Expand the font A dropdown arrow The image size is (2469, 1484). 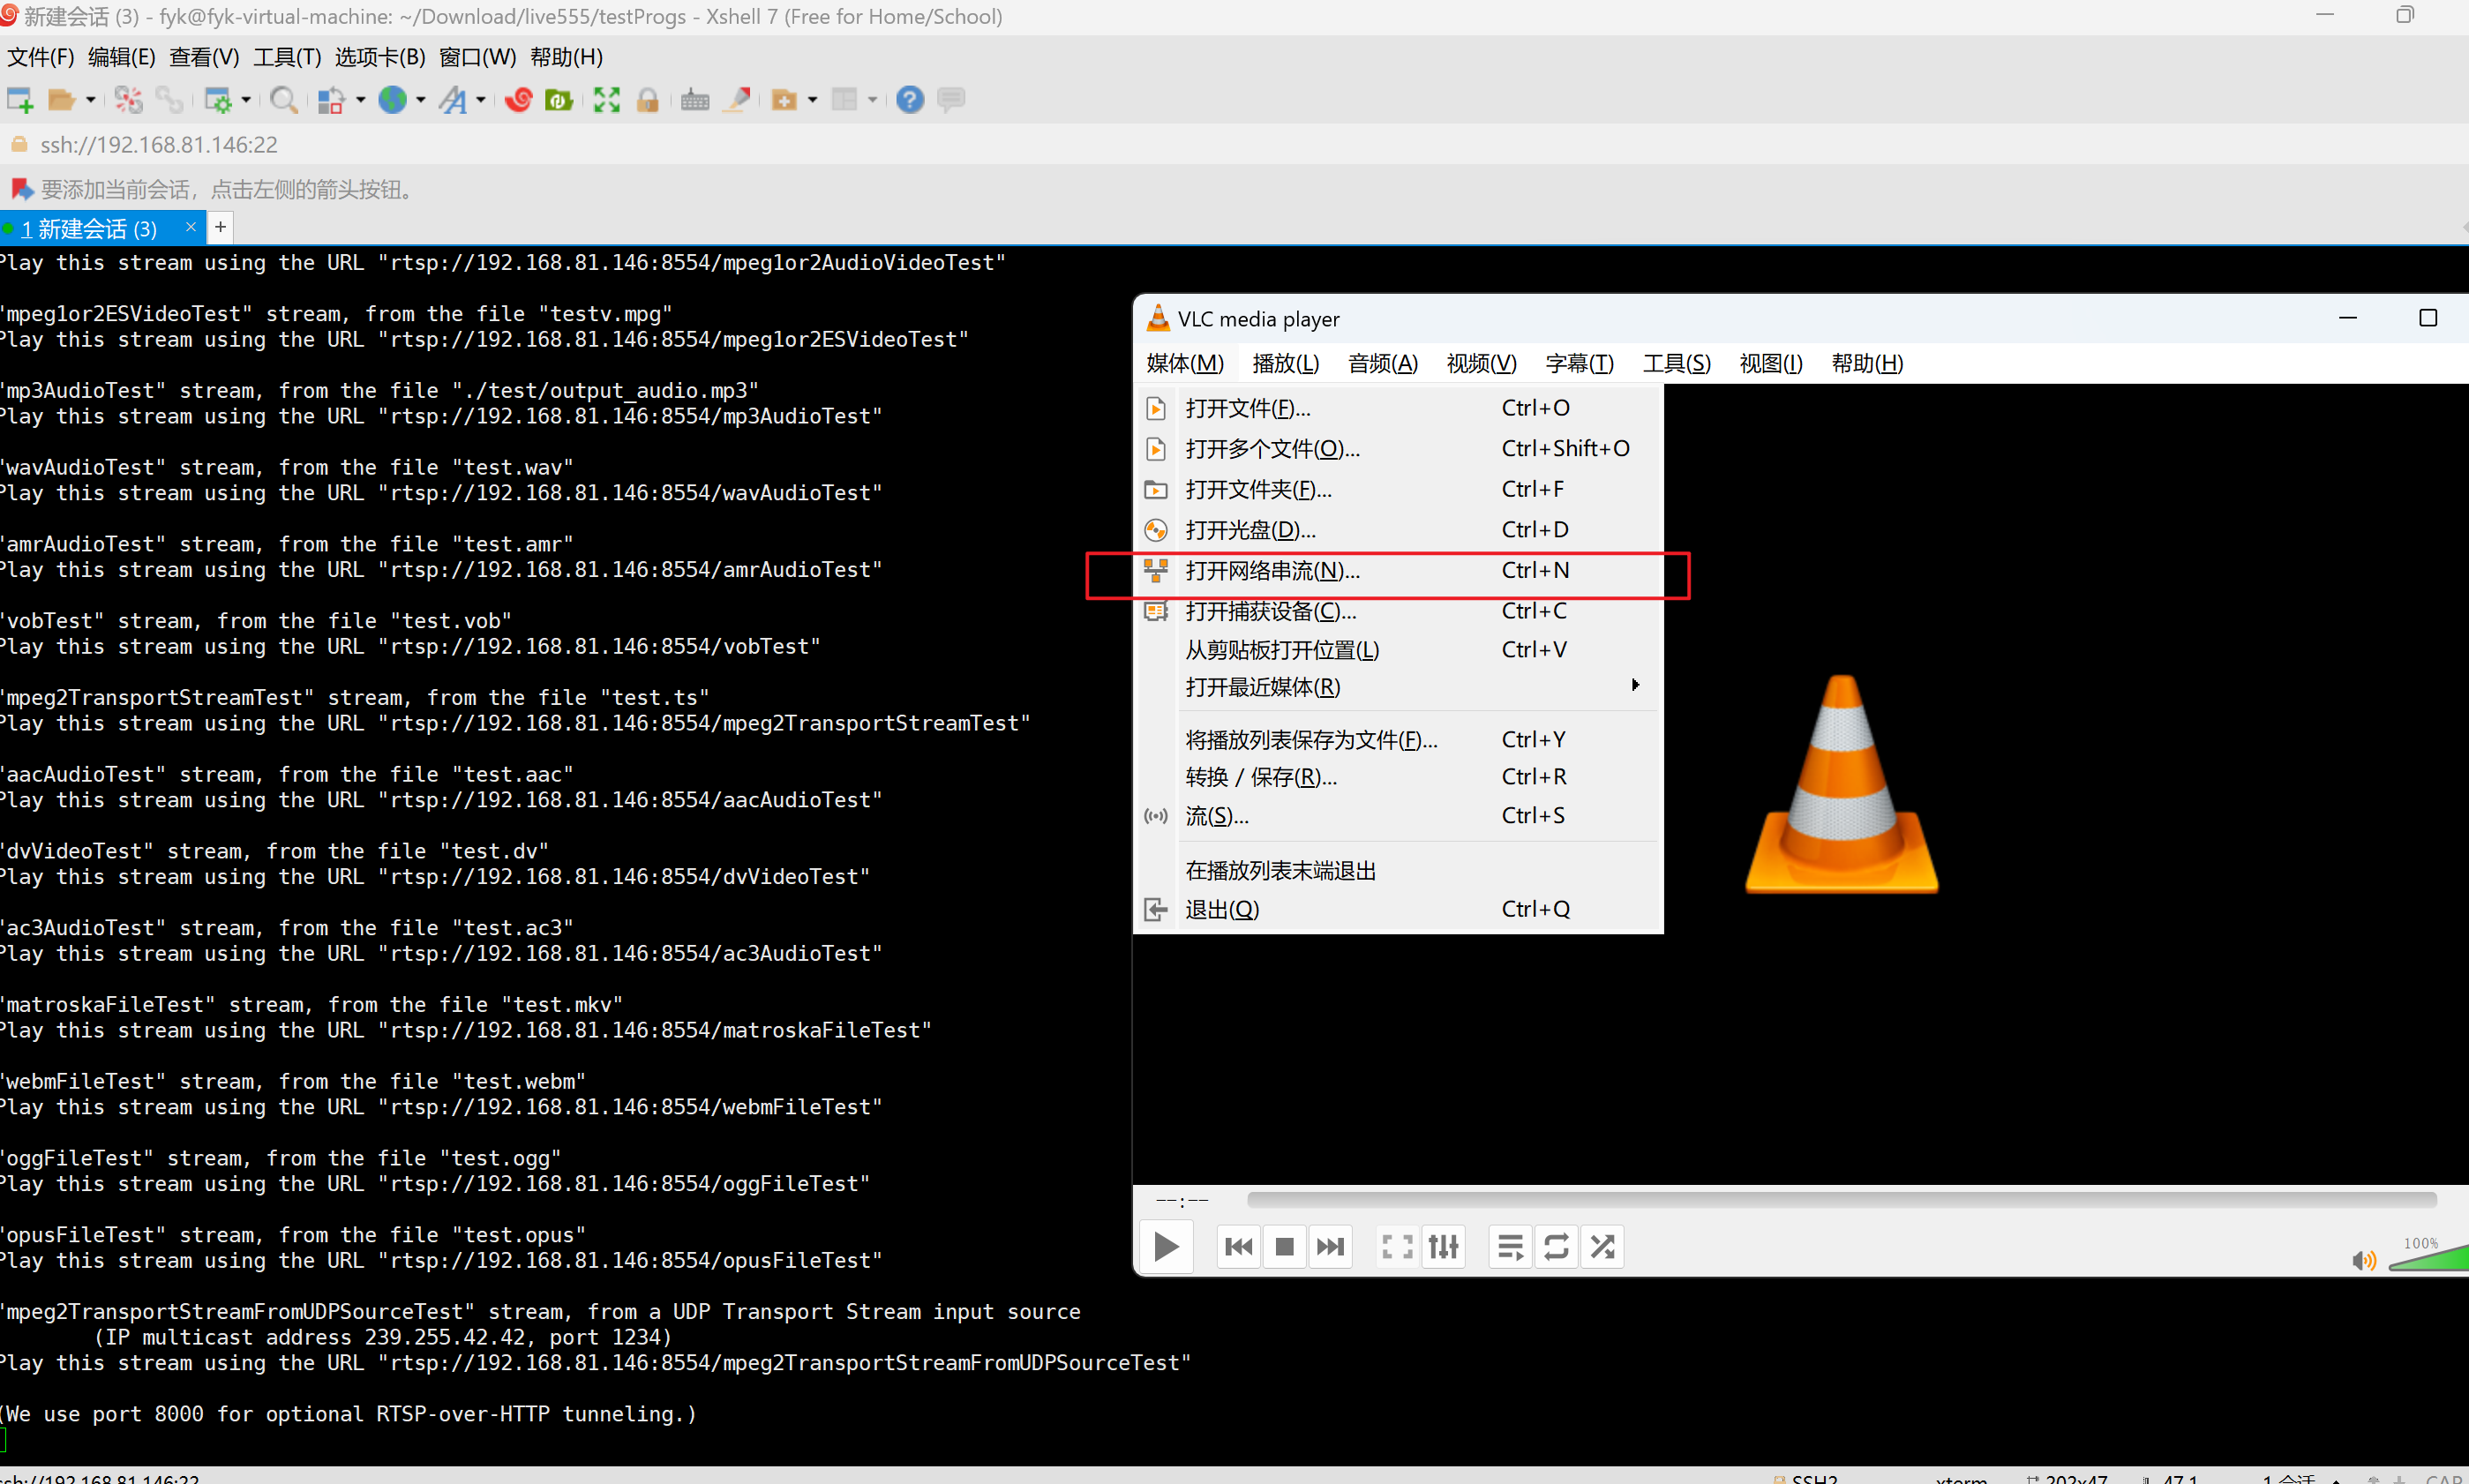(x=481, y=99)
